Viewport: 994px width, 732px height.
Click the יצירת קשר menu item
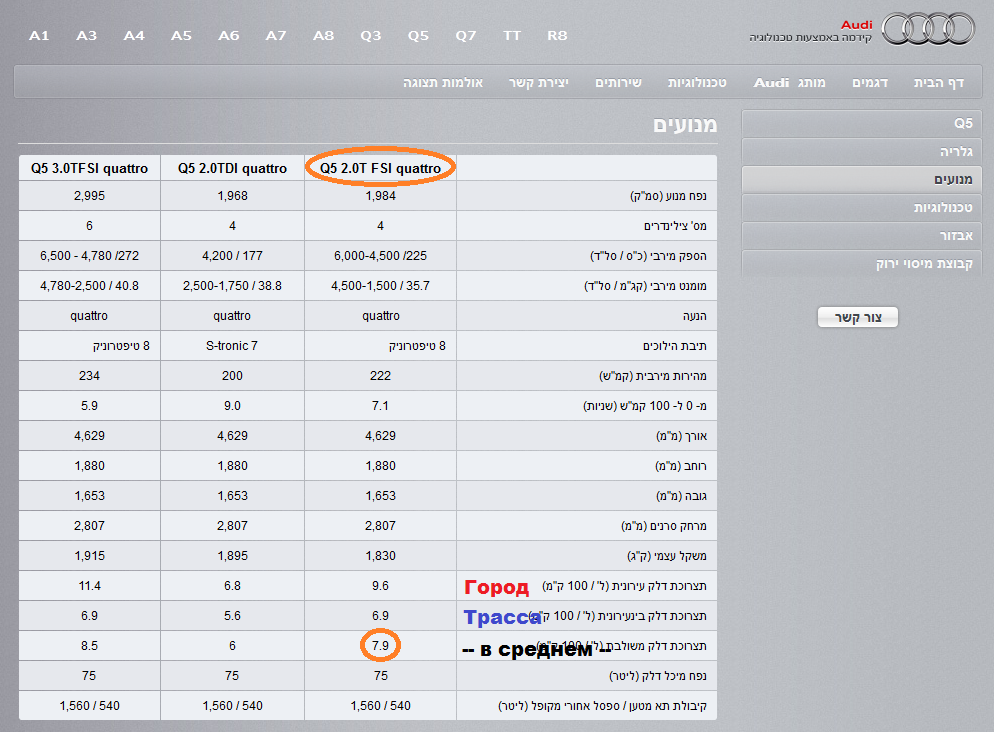539,82
